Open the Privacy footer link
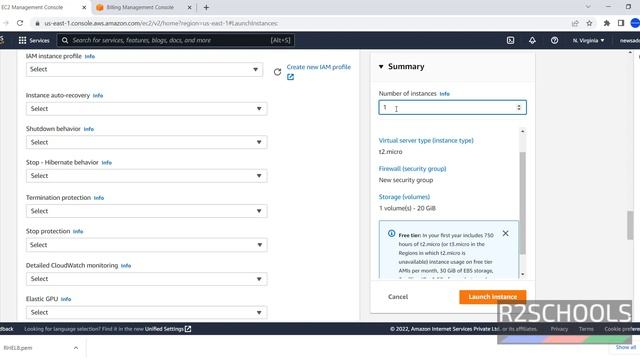The width and height of the screenshot is (640, 360). coord(559,329)
